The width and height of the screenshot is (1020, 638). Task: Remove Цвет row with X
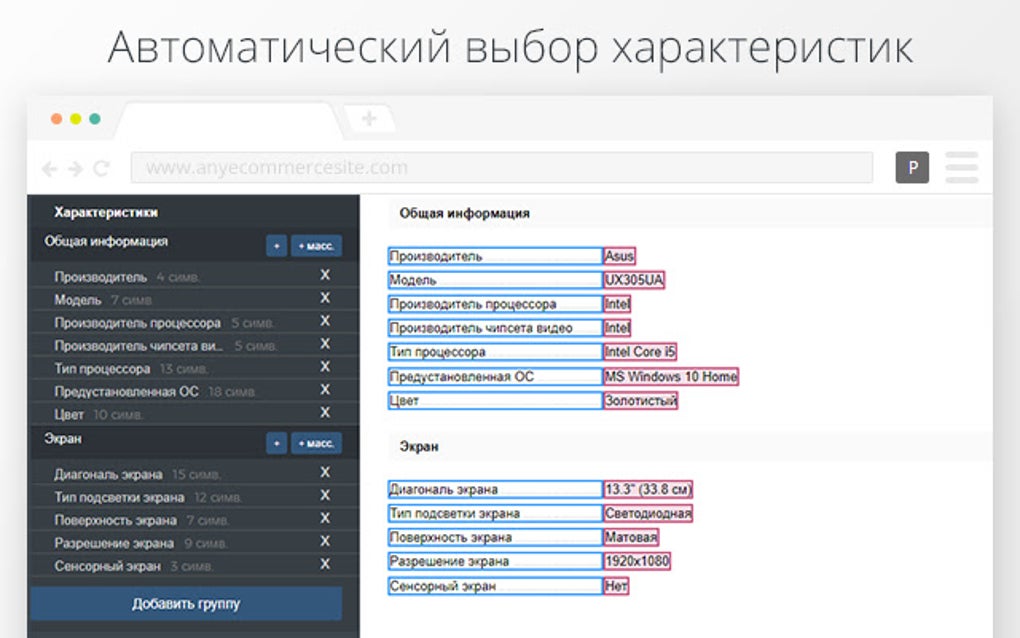325,413
